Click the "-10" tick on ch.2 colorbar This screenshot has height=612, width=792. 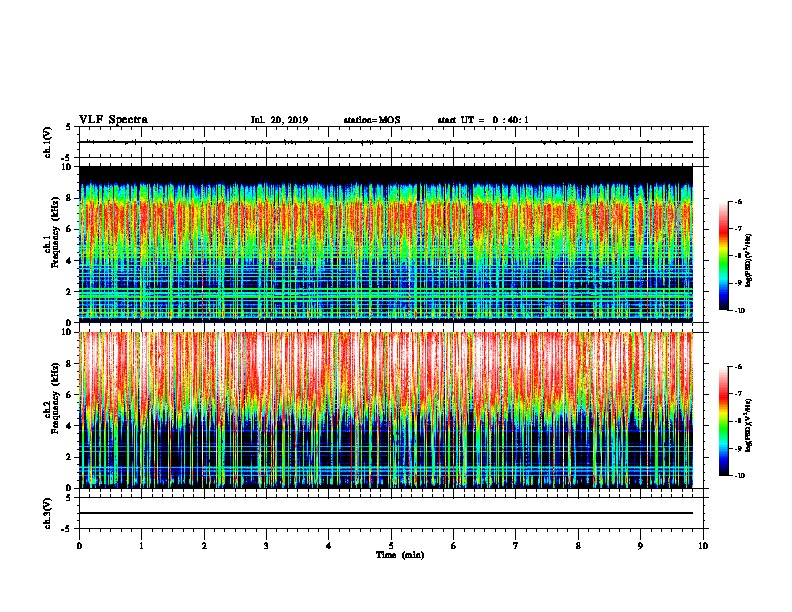[740, 476]
